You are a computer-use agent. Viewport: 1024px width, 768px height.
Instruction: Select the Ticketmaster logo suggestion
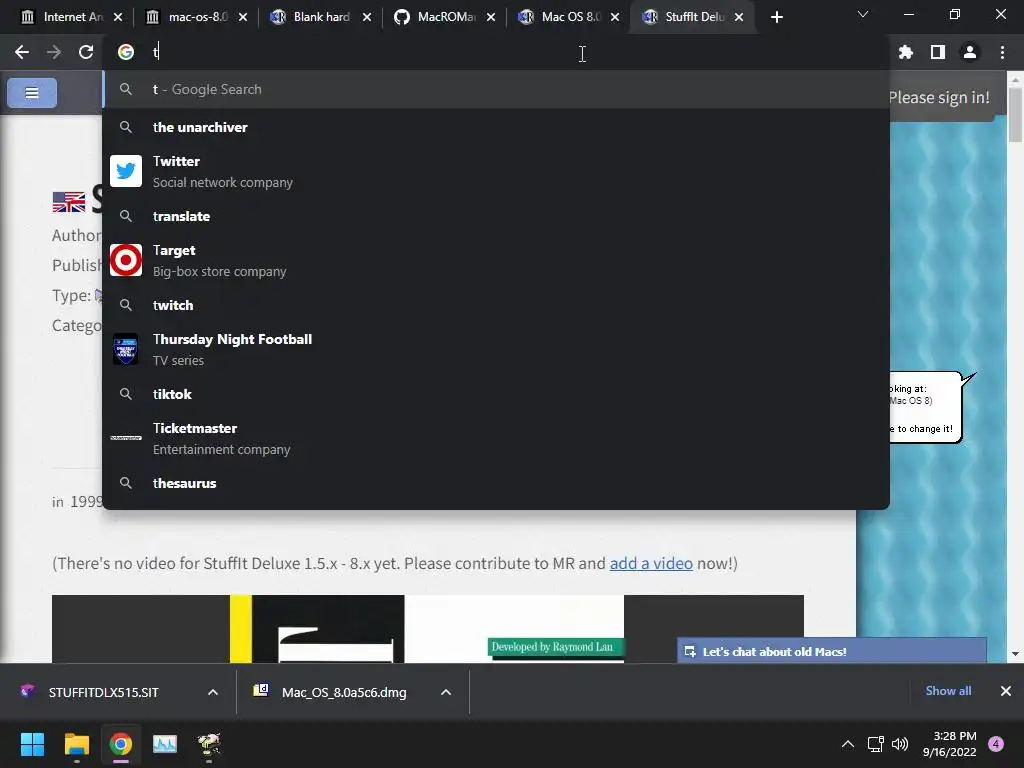point(126,438)
